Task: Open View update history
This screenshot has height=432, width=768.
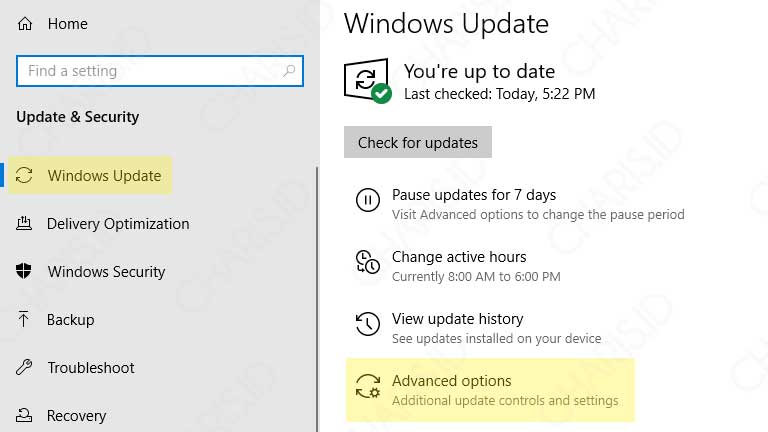Action: coord(457,319)
